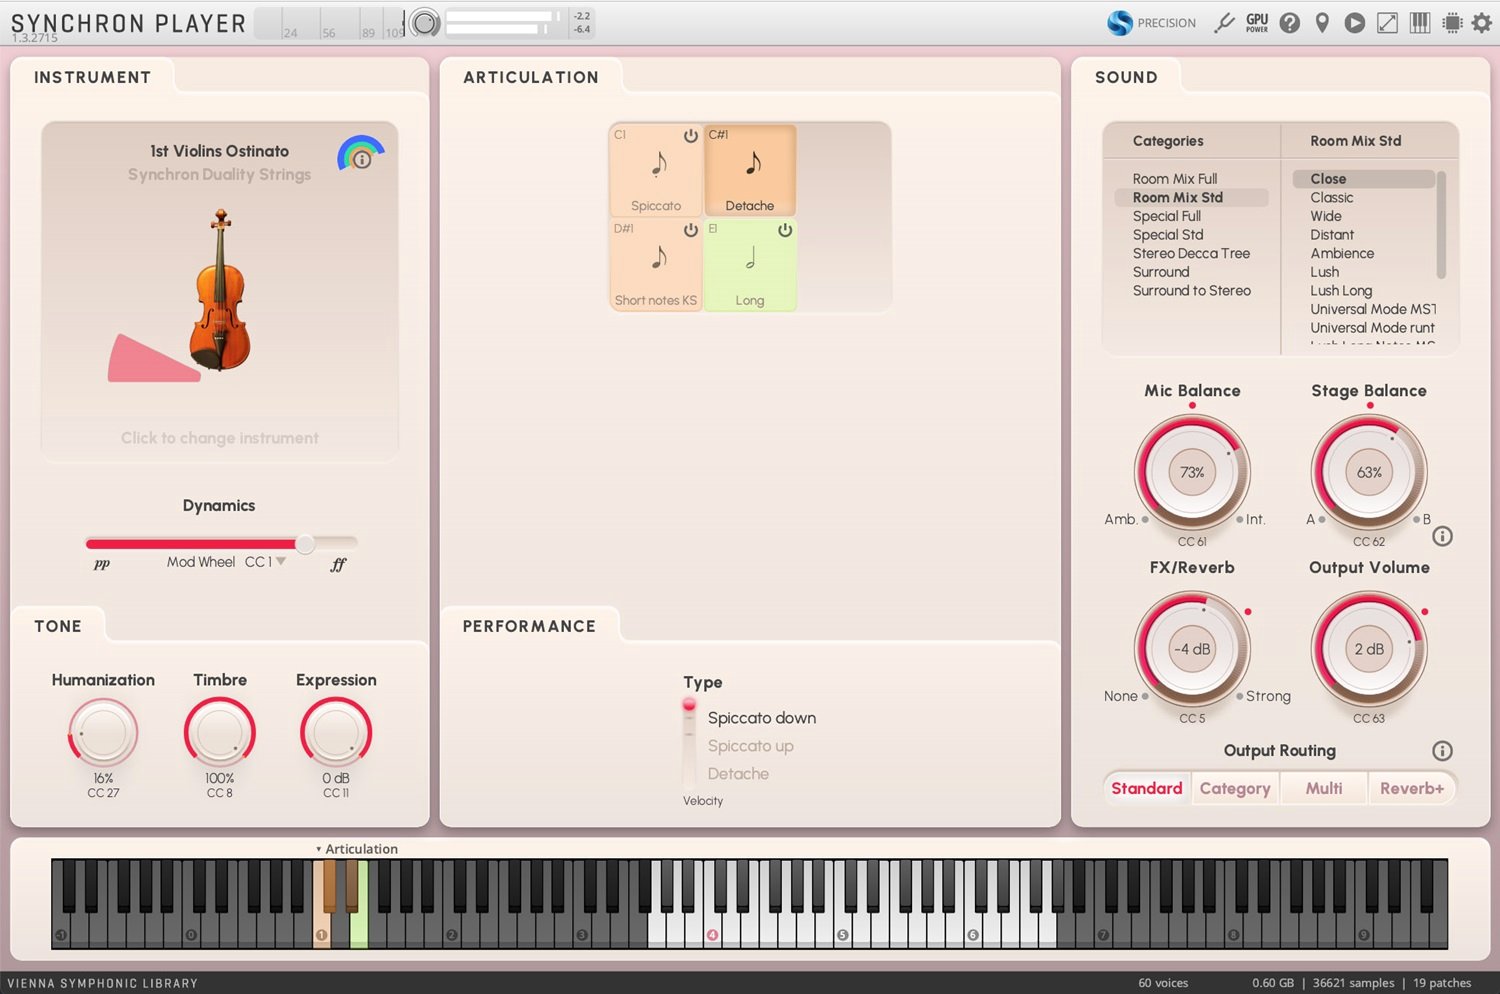Viewport: 1500px width, 994px height.
Task: Click the location pin icon in toolbar
Action: pyautogui.click(x=1322, y=22)
